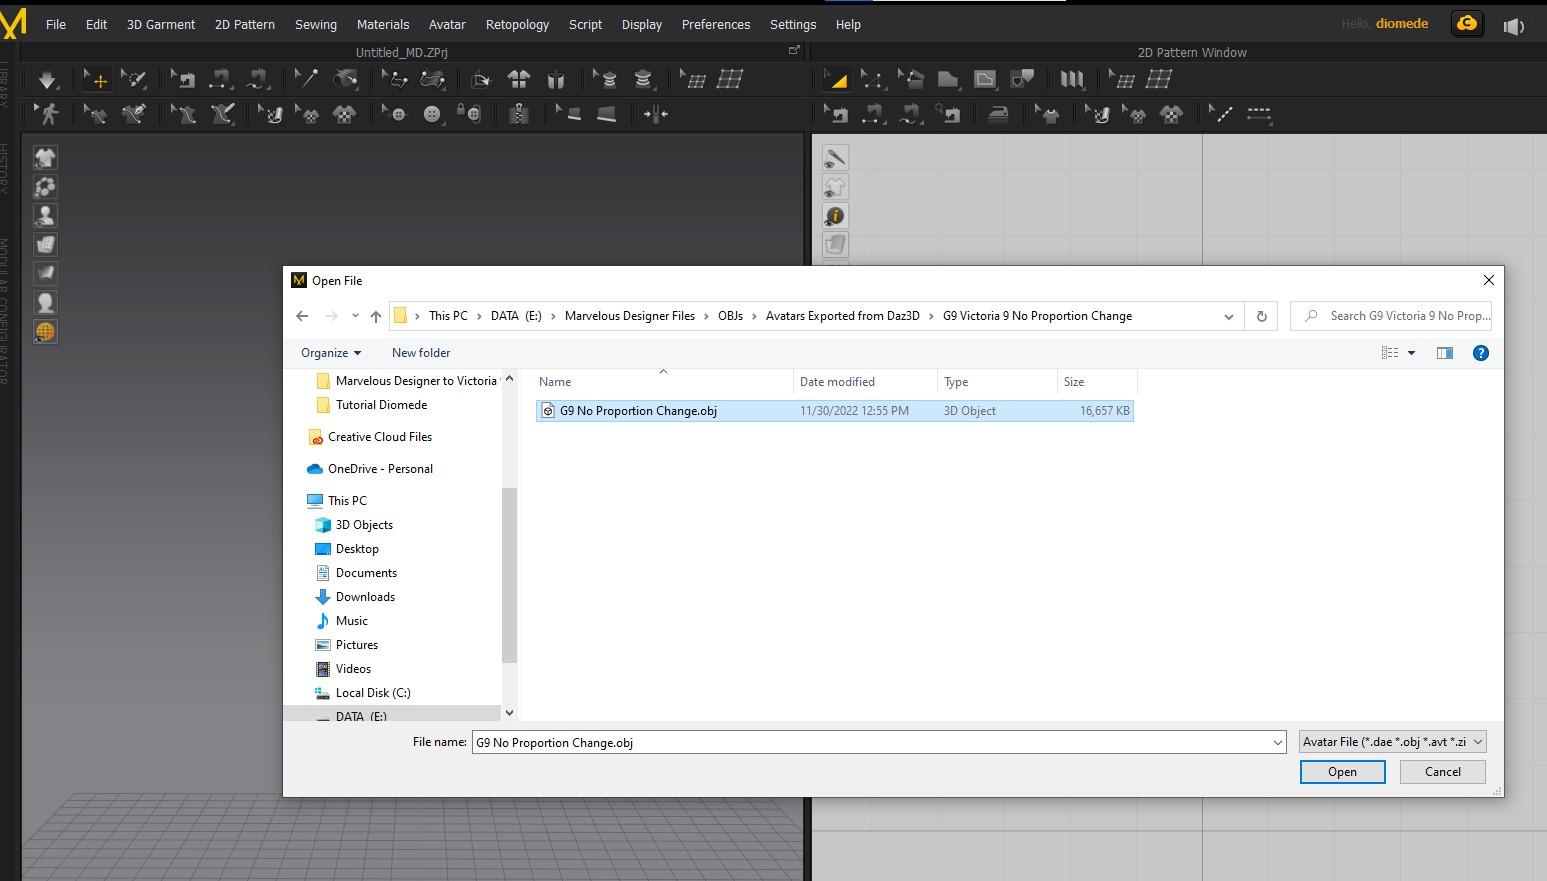Select the Steam iron tool in 2D toolbar
Screen dimensions: 1547x881
pos(998,114)
